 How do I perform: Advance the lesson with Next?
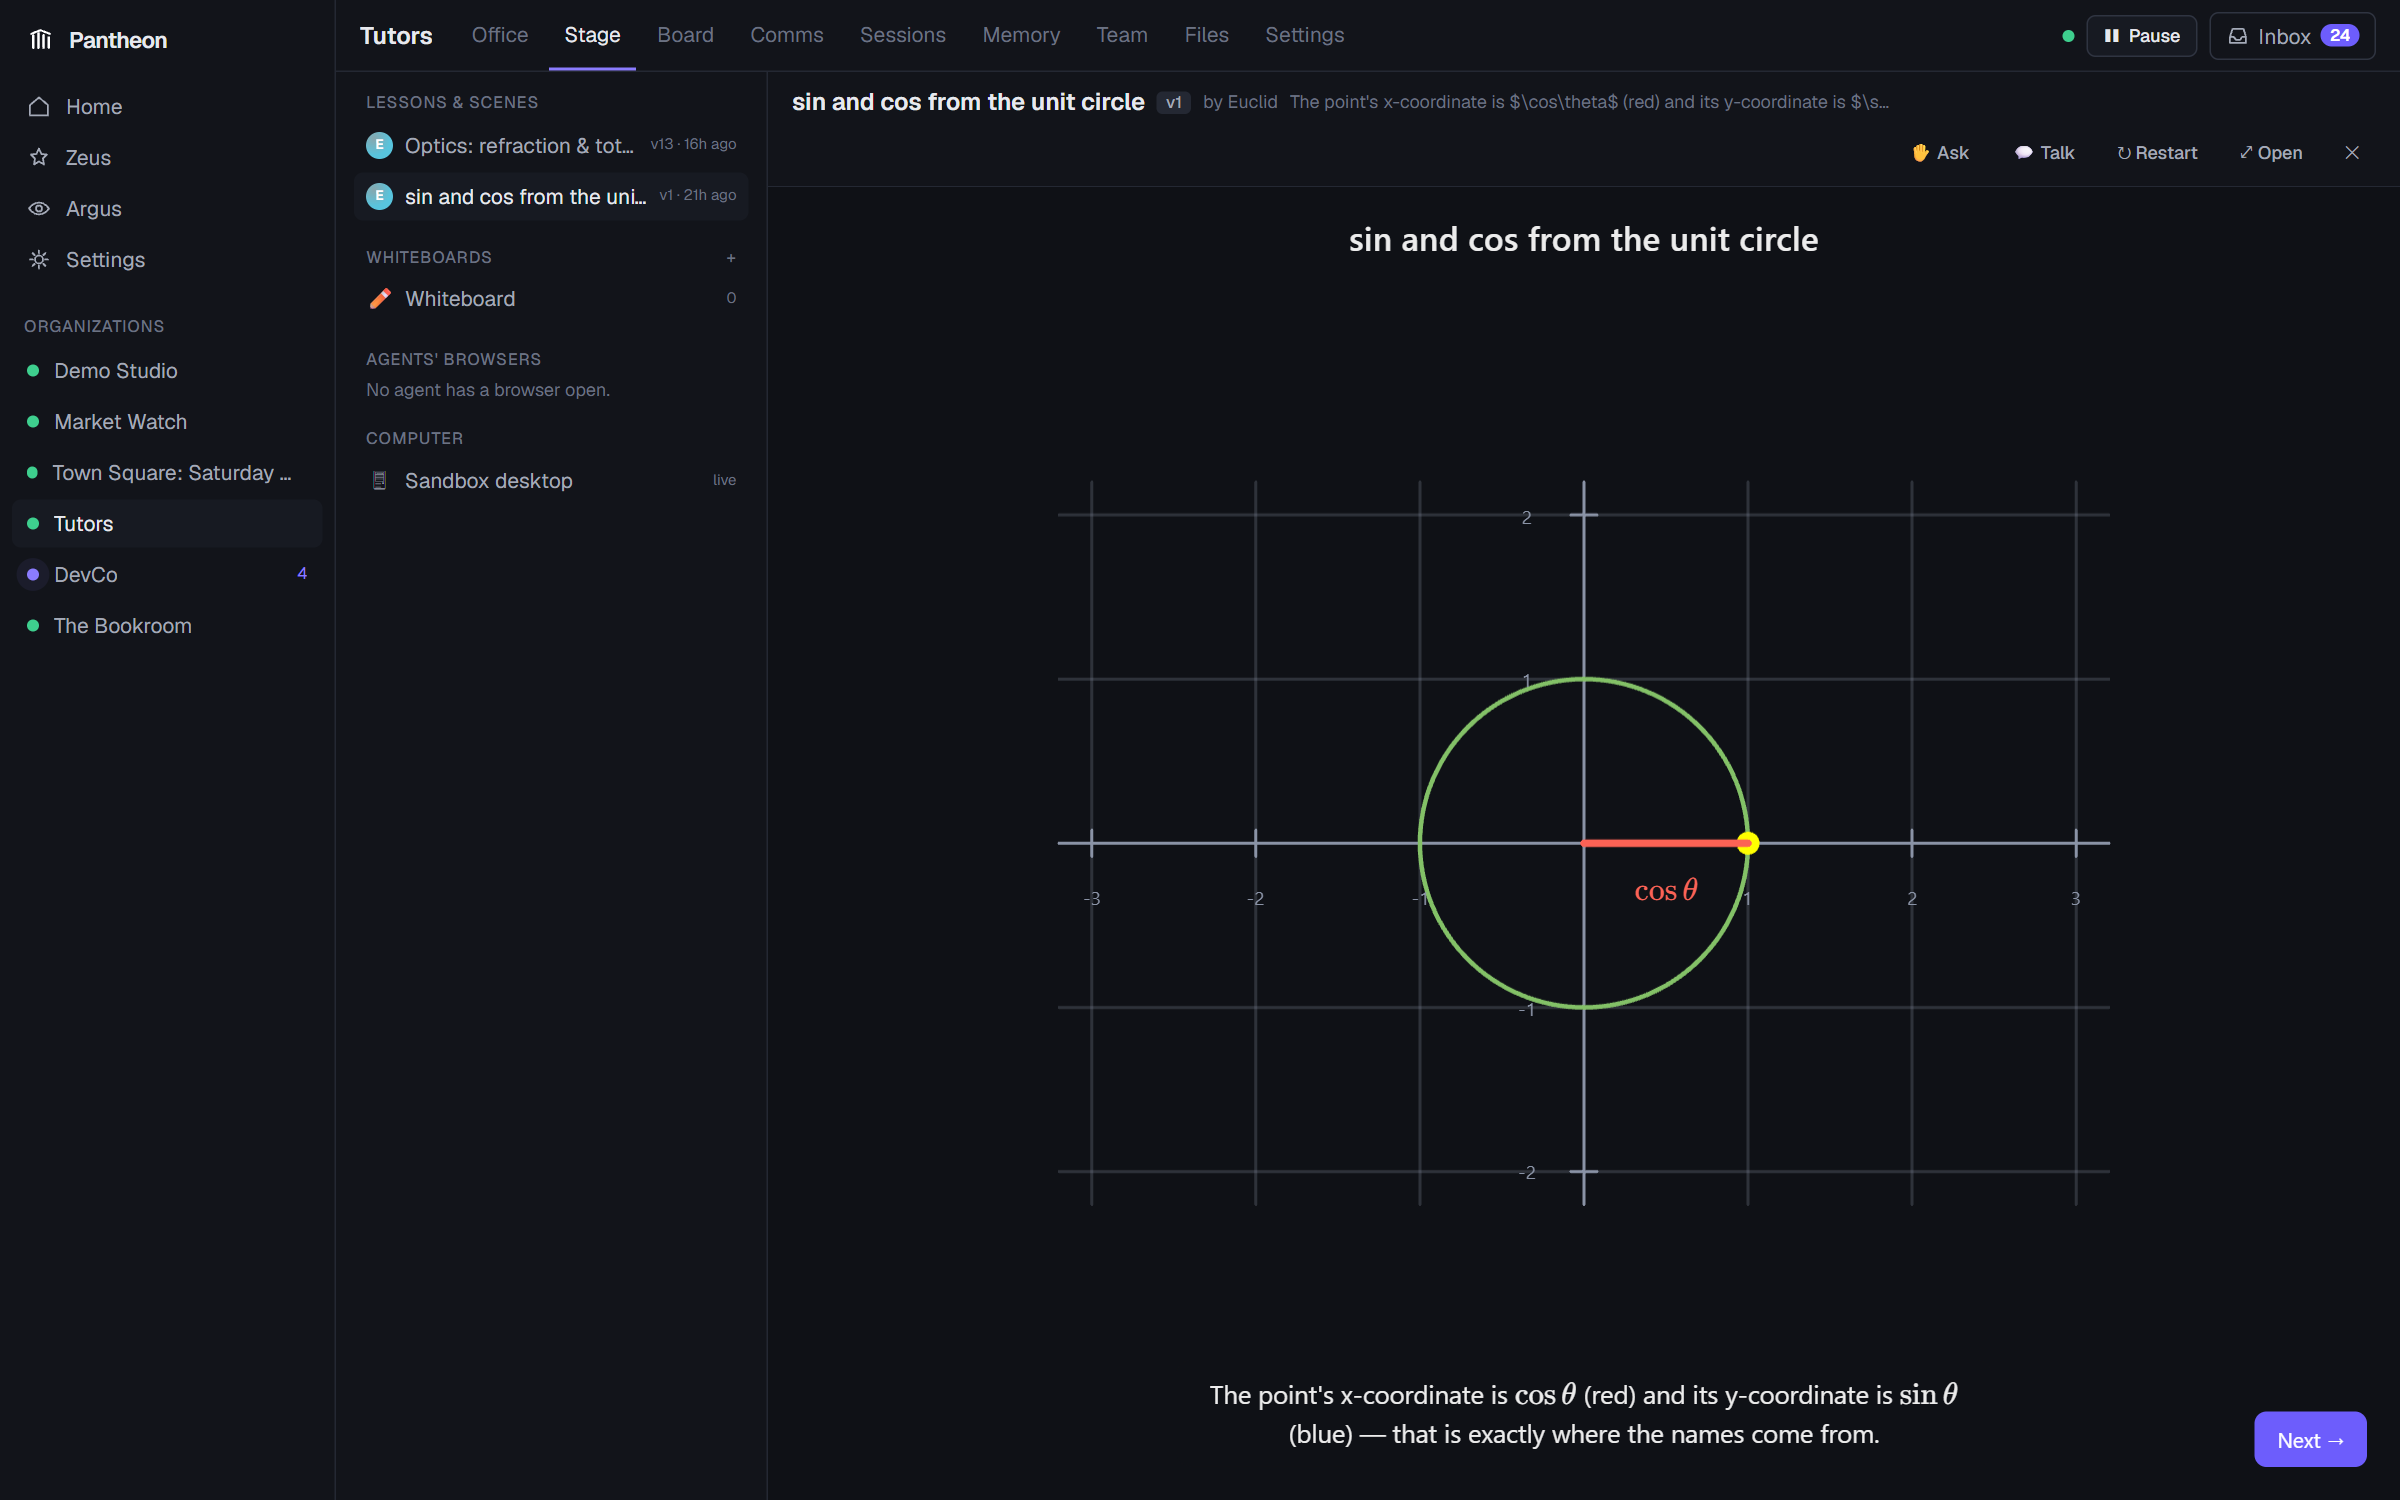[2310, 1440]
